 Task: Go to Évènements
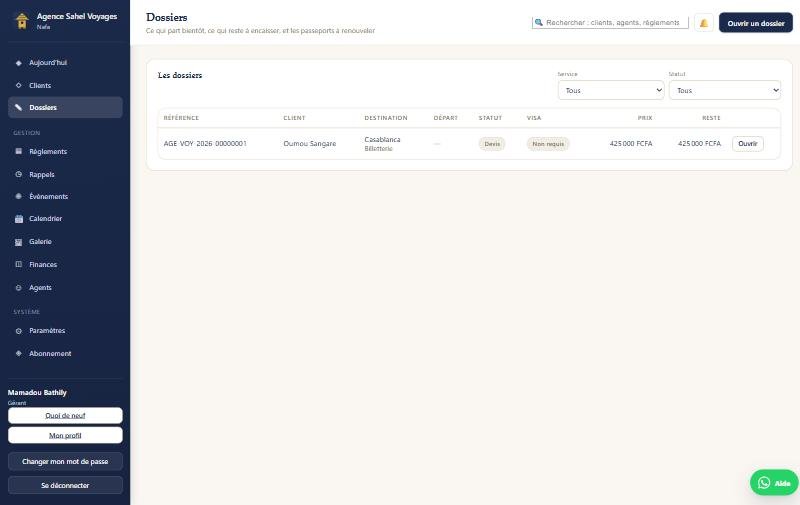pyautogui.click(x=65, y=196)
